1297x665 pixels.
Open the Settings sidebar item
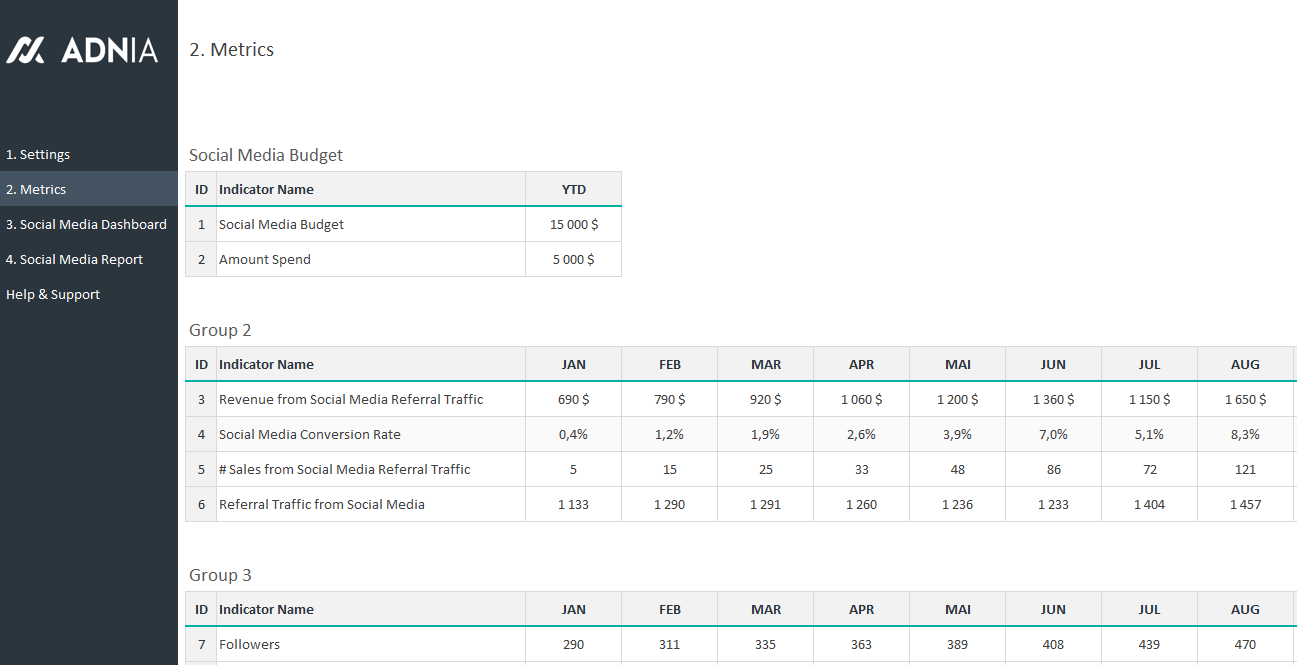click(x=38, y=155)
